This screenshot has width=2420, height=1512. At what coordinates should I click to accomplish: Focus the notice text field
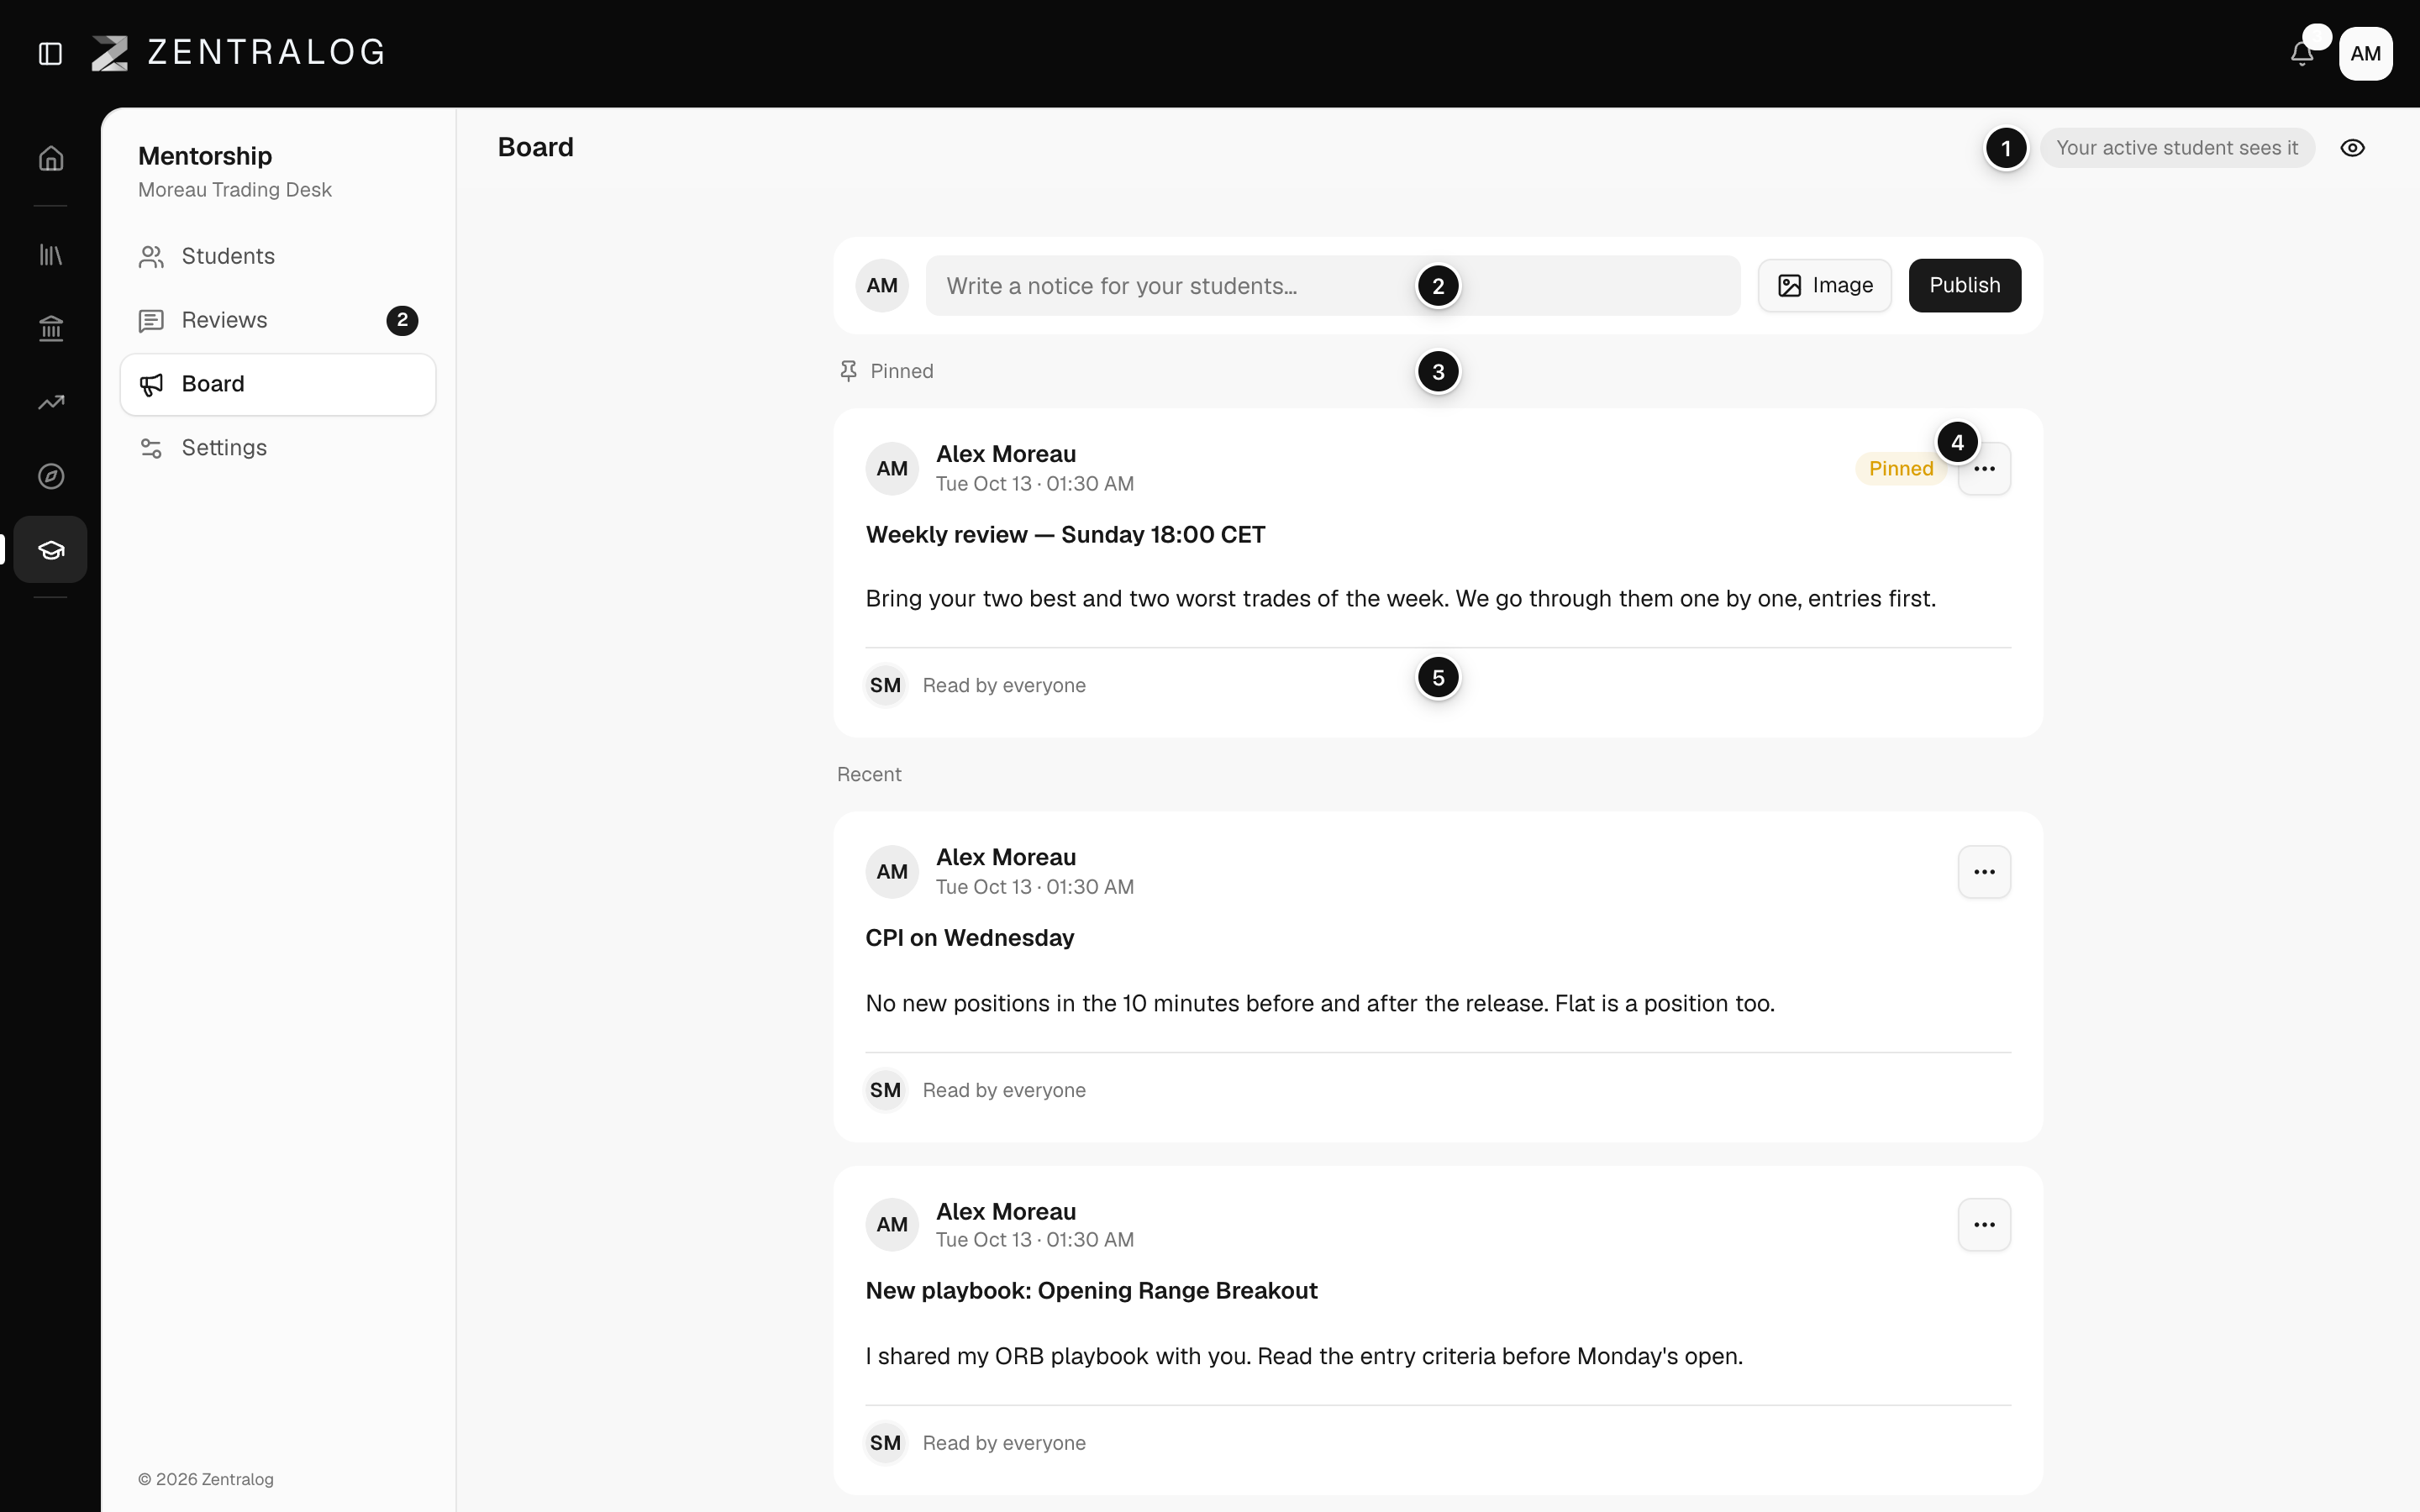(x=1332, y=286)
